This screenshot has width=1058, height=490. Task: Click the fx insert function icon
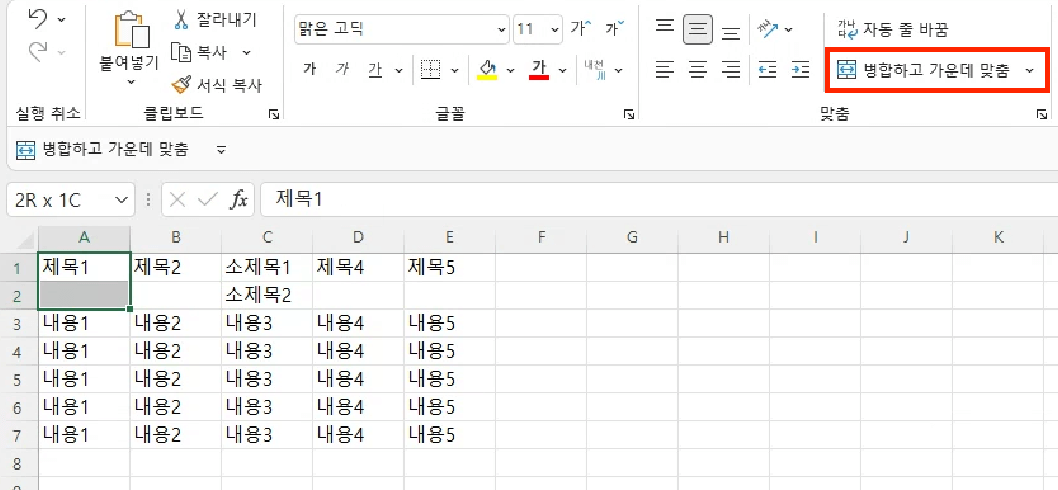tap(240, 200)
